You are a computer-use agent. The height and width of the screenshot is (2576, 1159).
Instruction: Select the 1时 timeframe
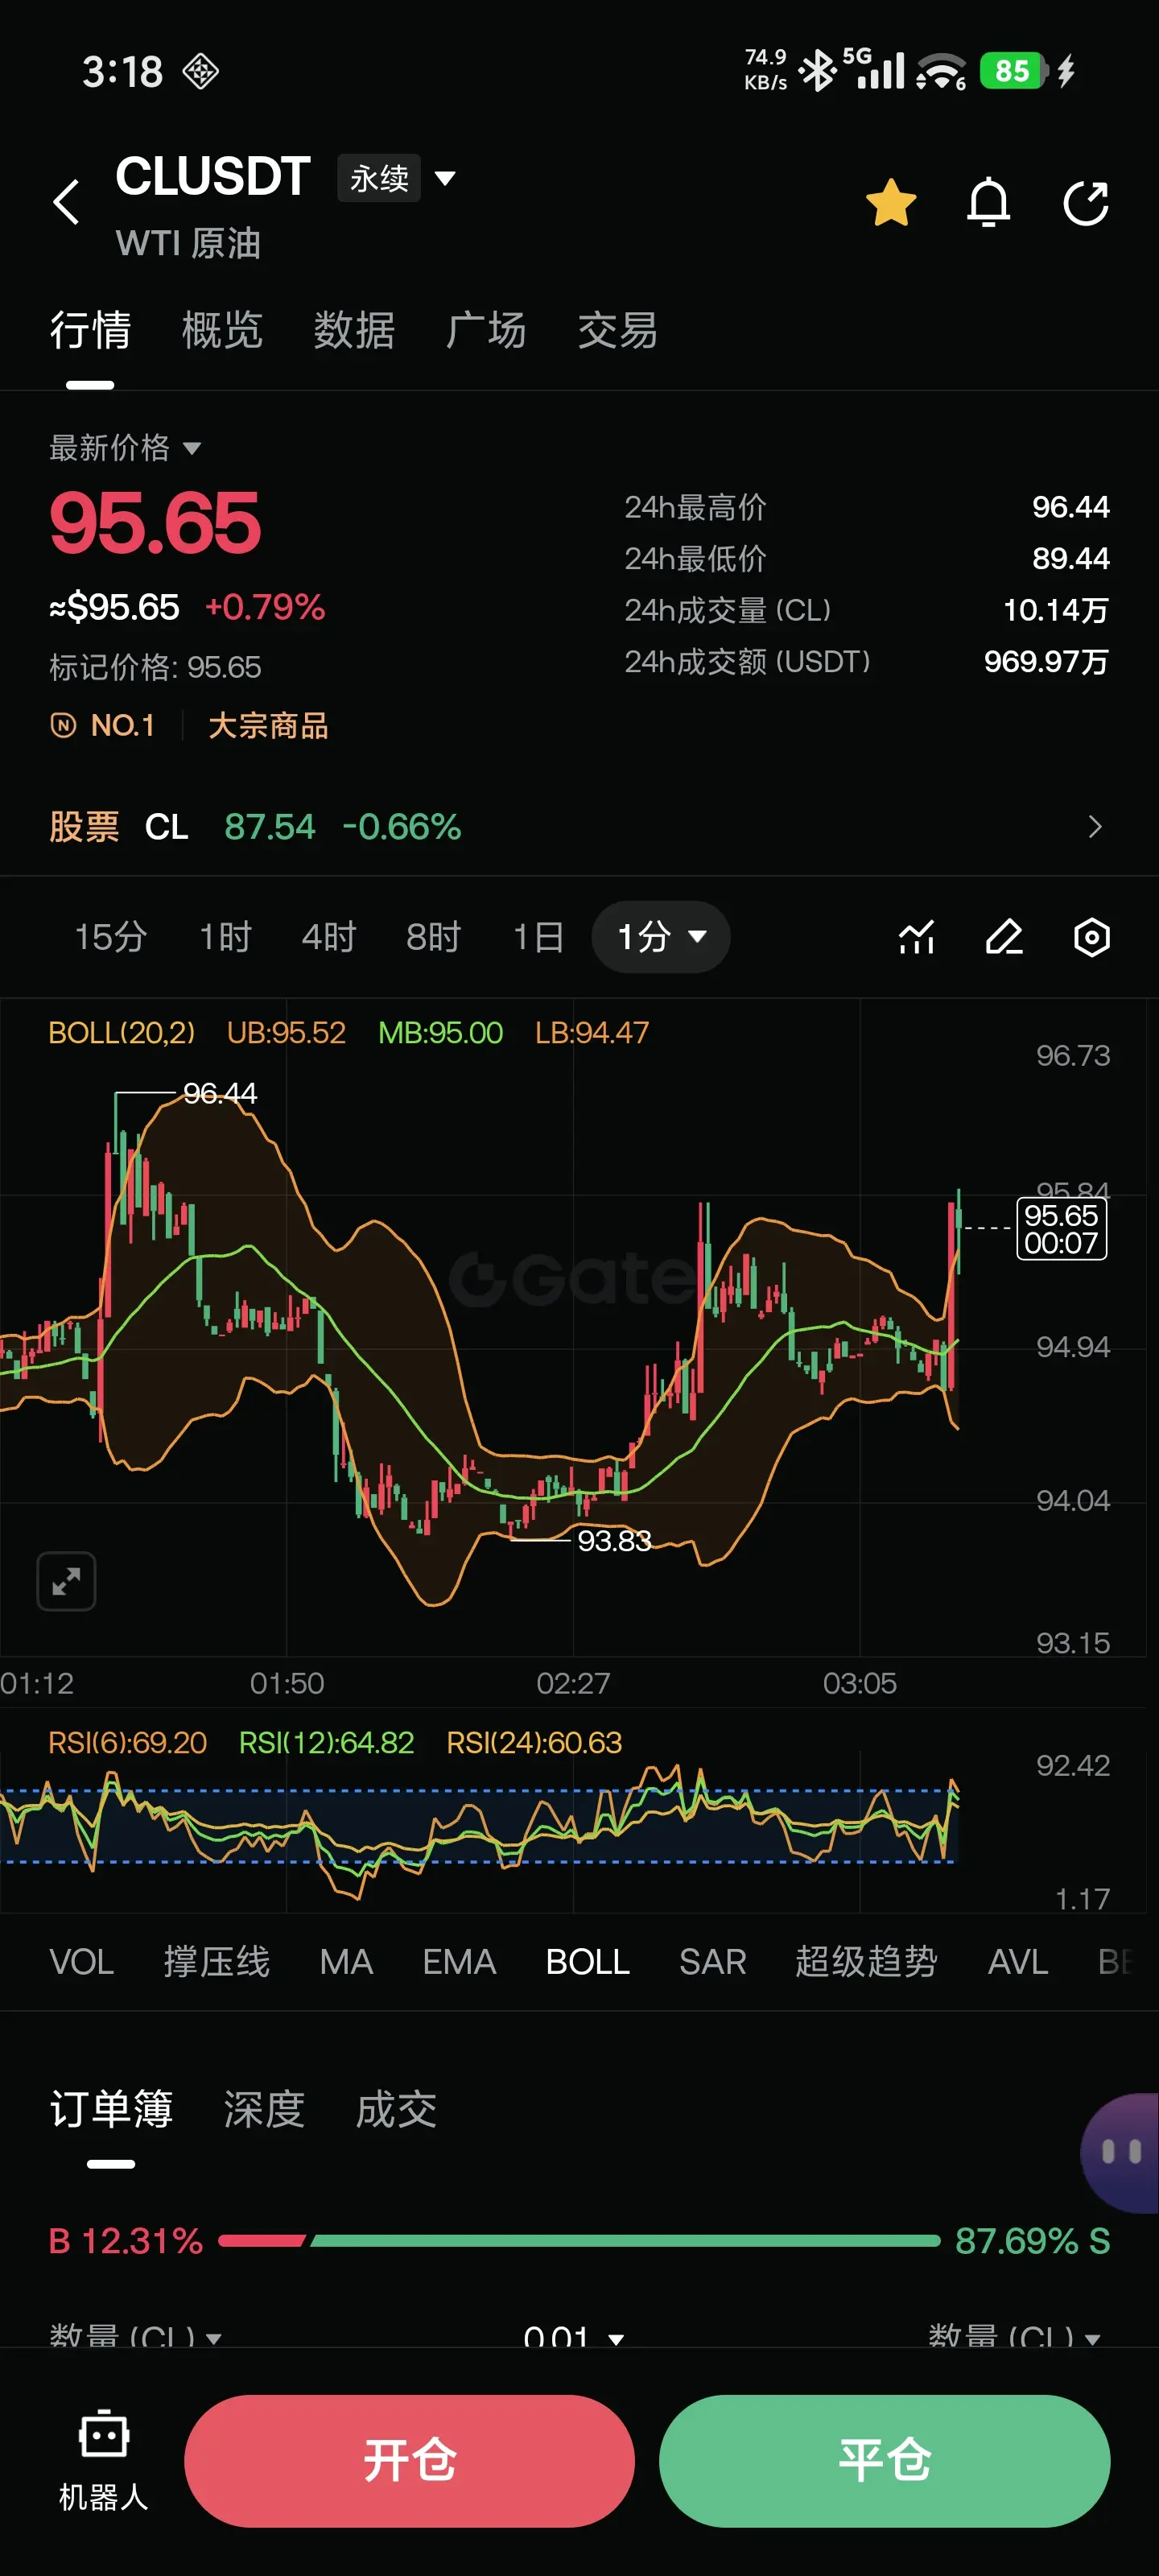225,937
